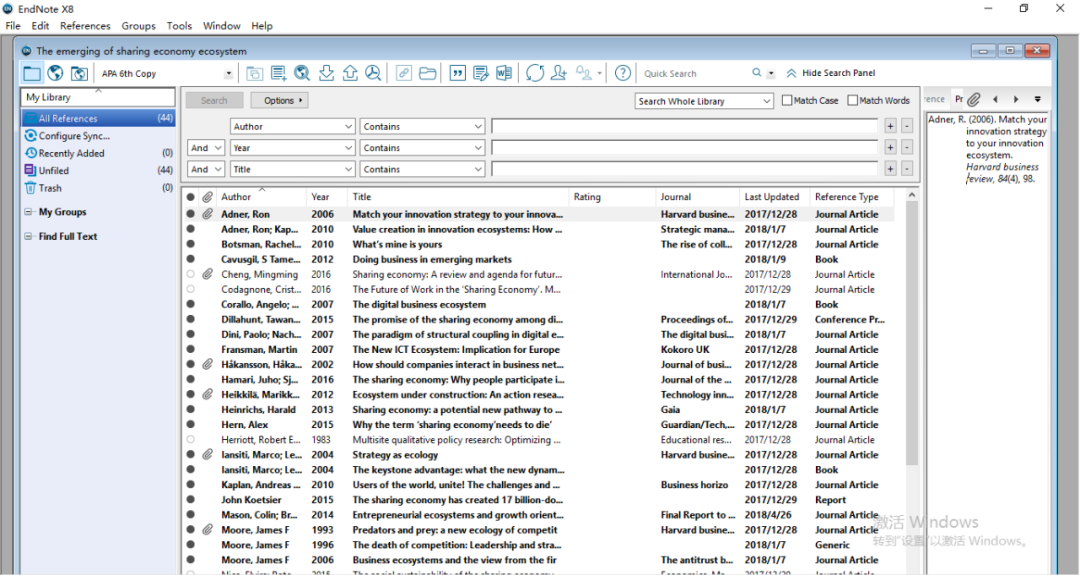Open the Tools menu
Viewport: 1080px width, 575px height.
(x=179, y=25)
